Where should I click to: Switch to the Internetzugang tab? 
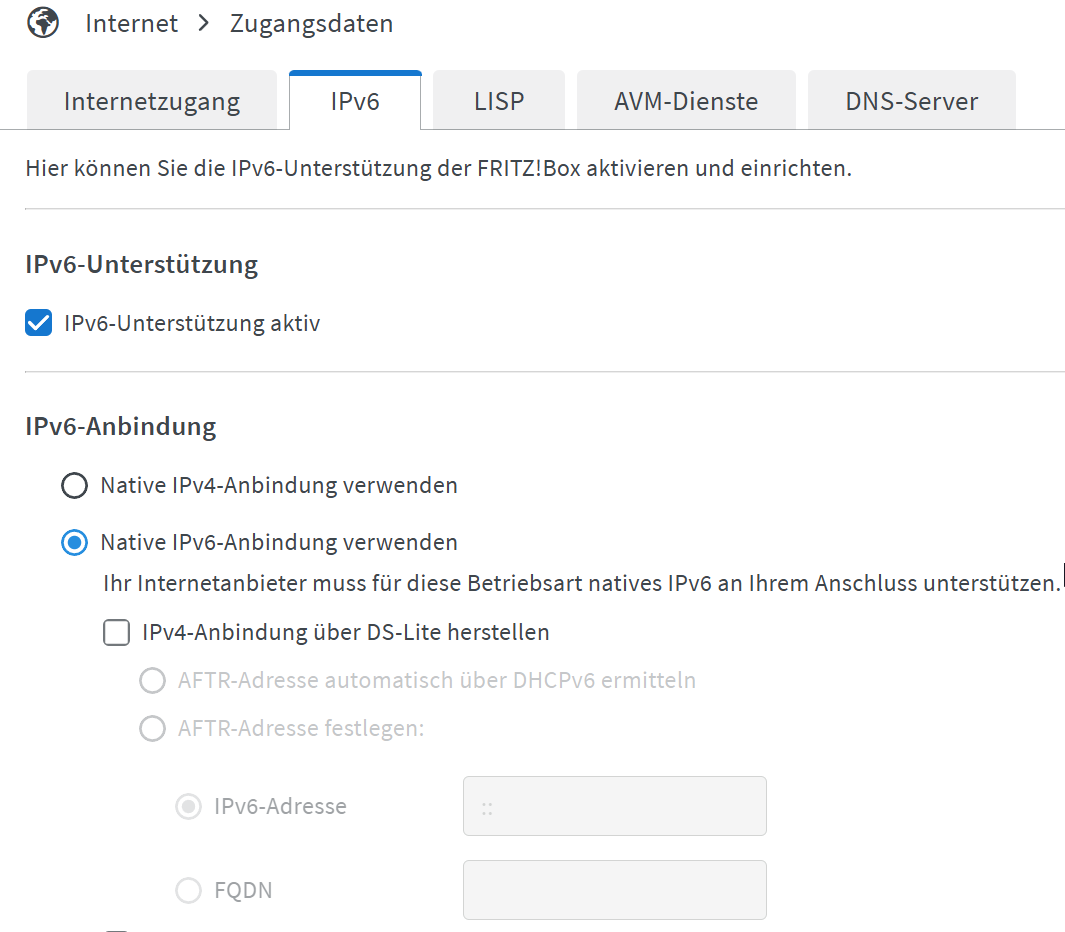(x=152, y=101)
